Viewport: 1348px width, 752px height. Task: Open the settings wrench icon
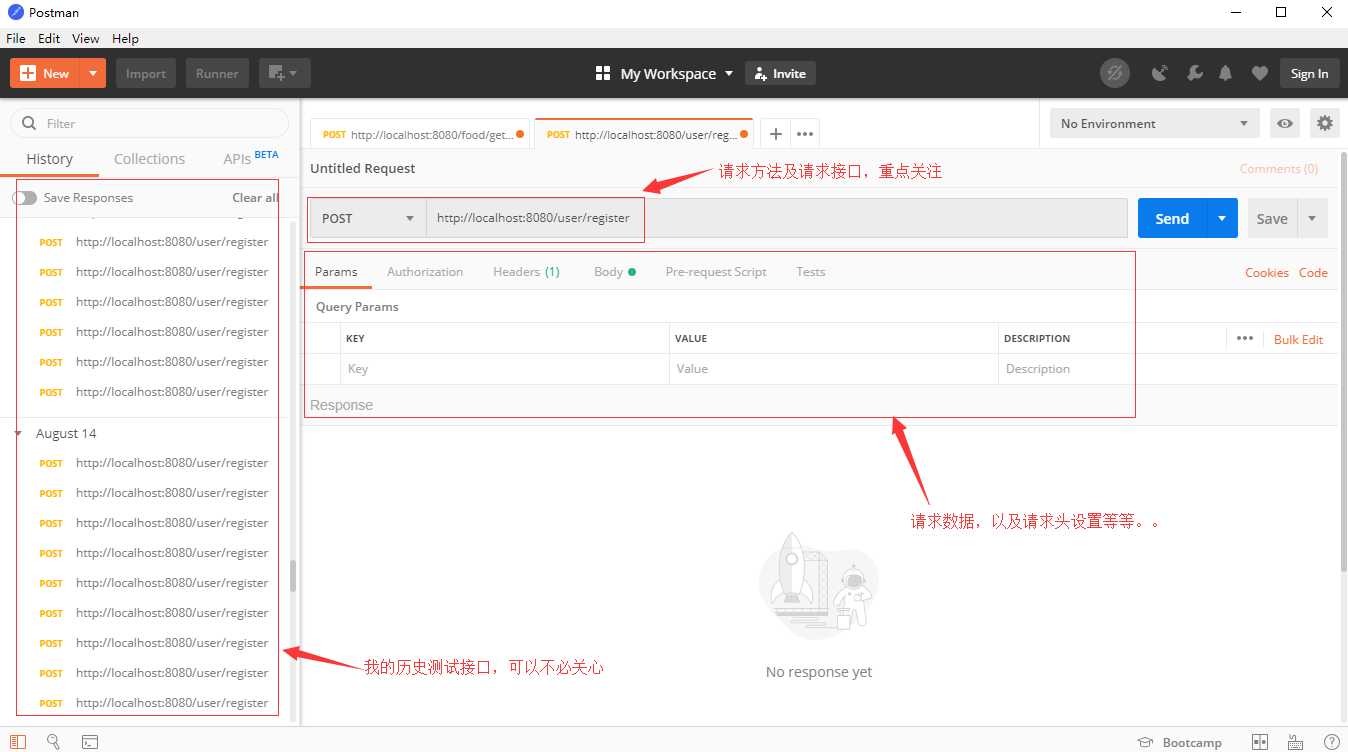coord(1194,73)
